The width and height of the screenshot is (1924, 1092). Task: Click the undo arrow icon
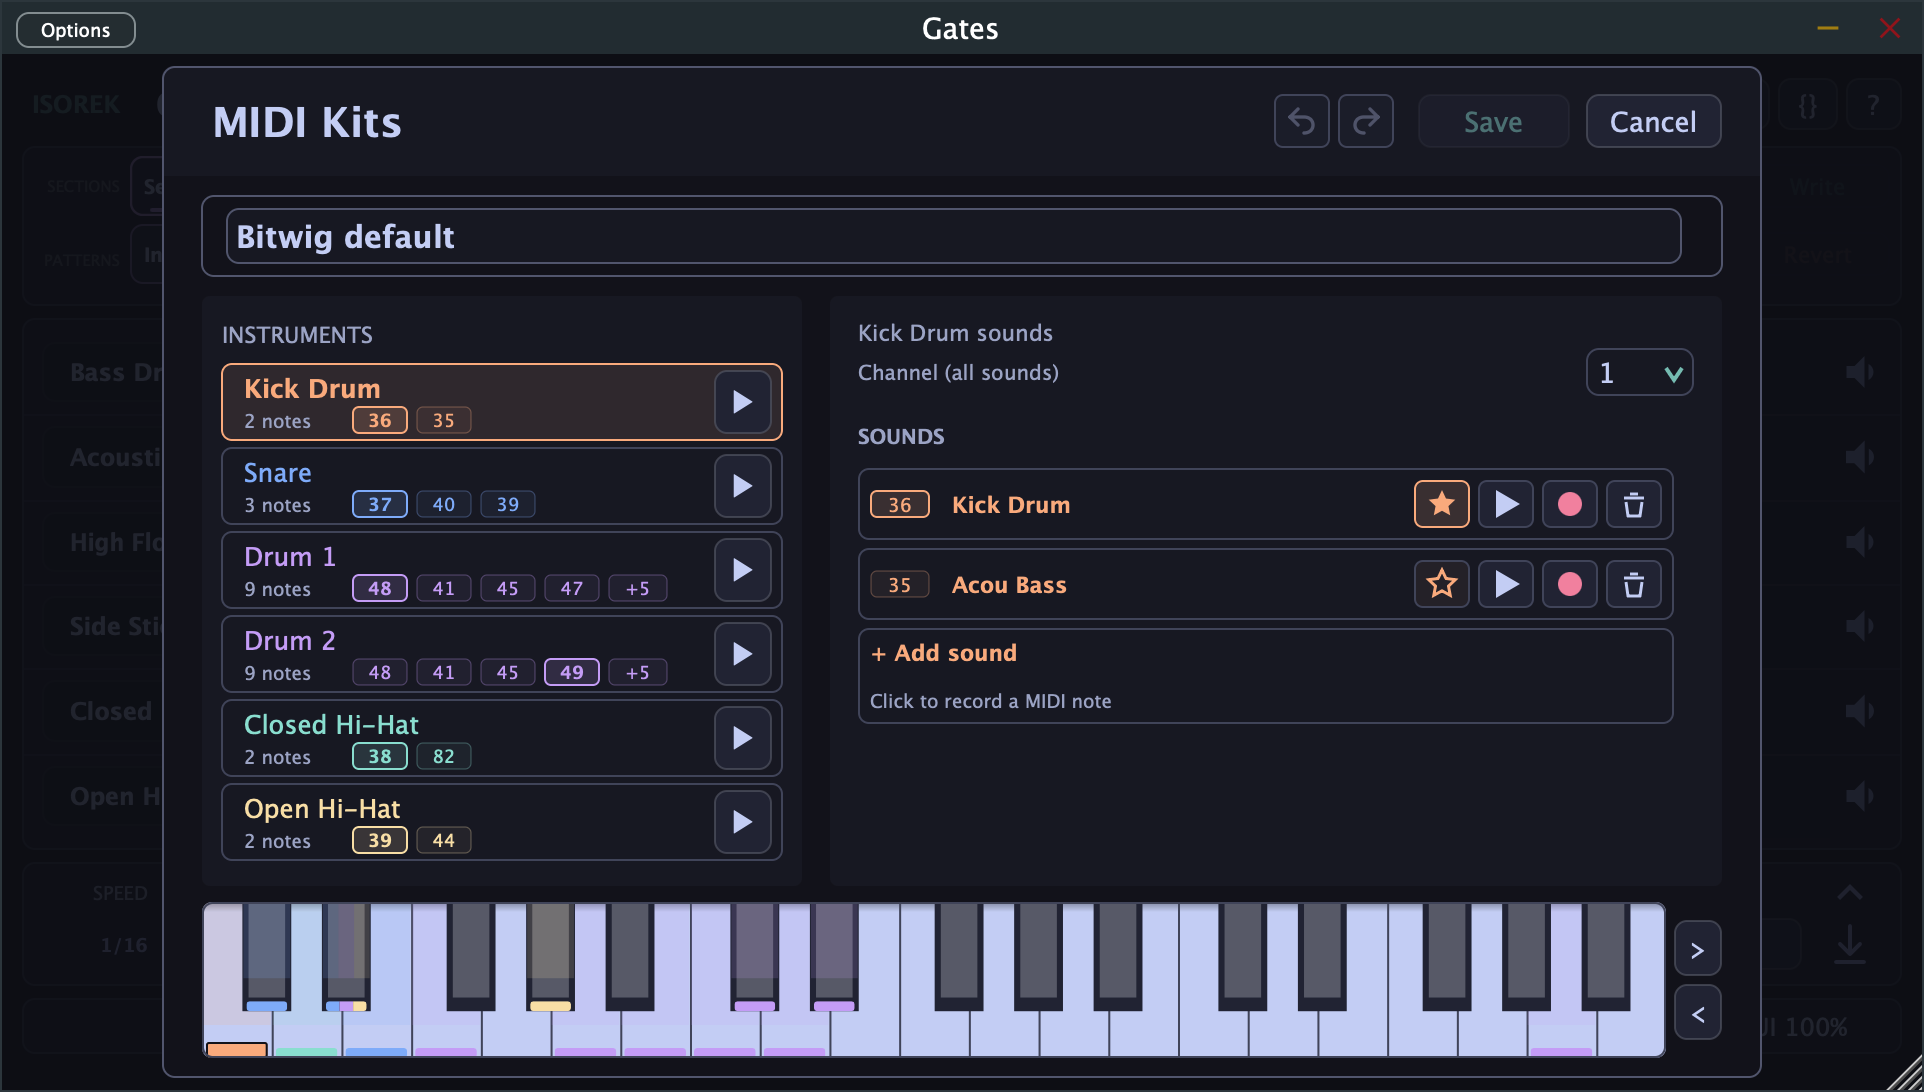pos(1301,122)
